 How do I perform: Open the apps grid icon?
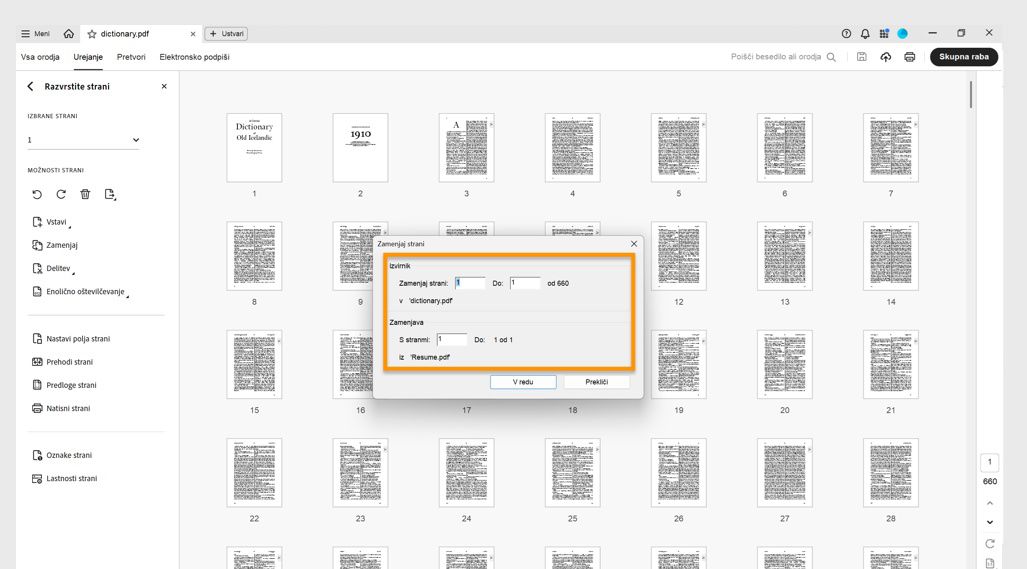(x=884, y=33)
